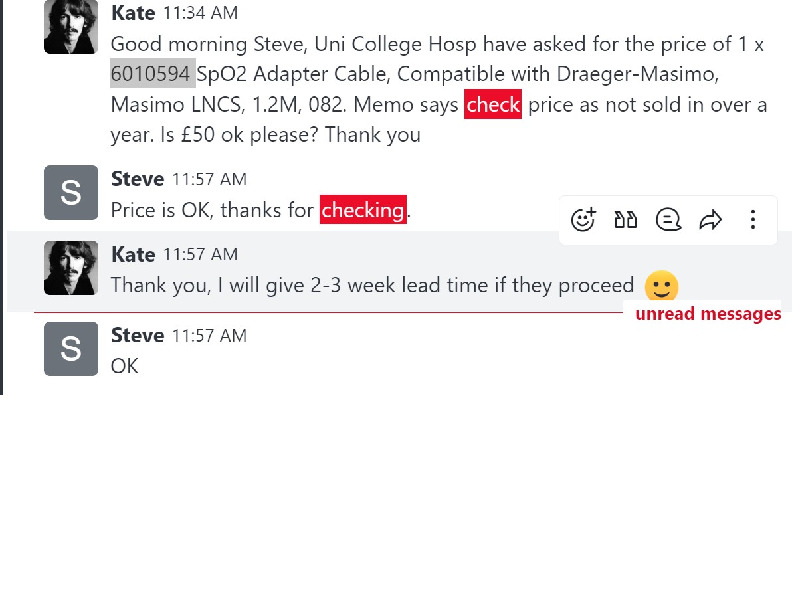This screenshot has width=792, height=612.
Task: Click Steve's avatar beside the 'Price is OK' message
Action: 70,192
